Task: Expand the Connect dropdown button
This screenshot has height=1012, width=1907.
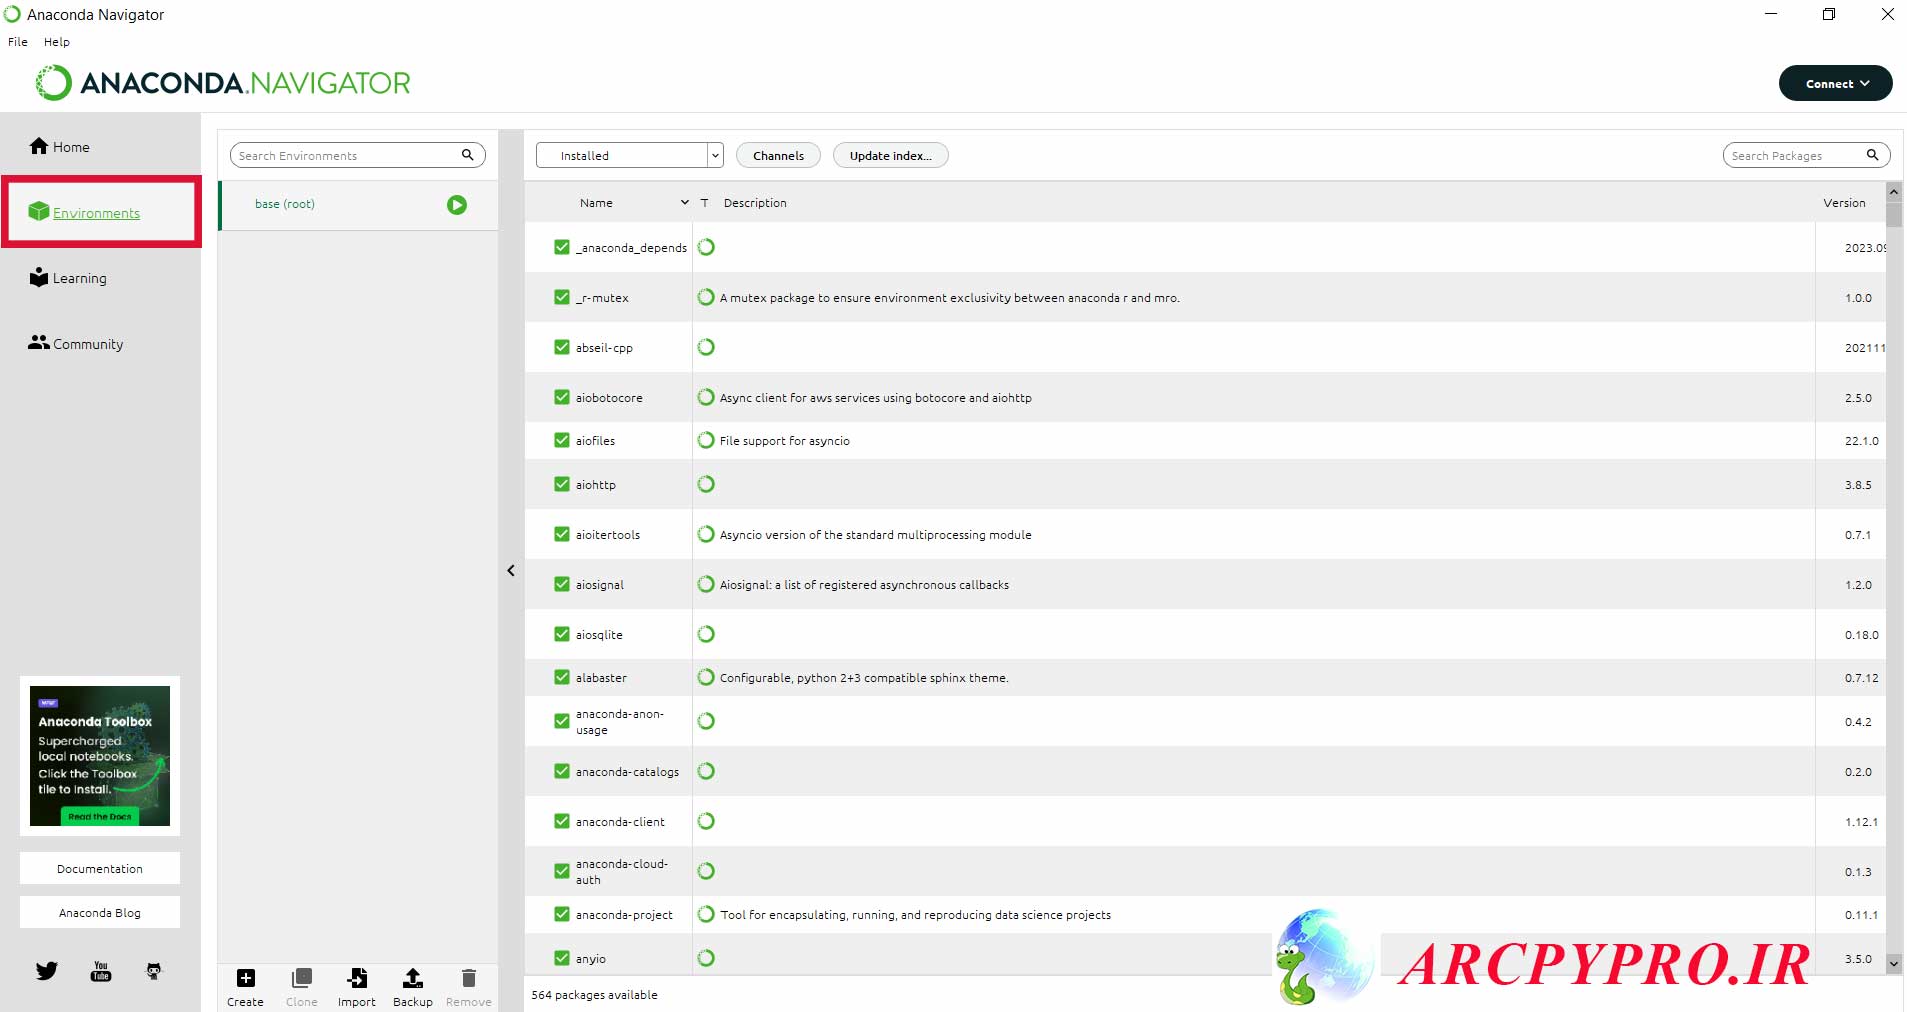Action: pos(1835,83)
